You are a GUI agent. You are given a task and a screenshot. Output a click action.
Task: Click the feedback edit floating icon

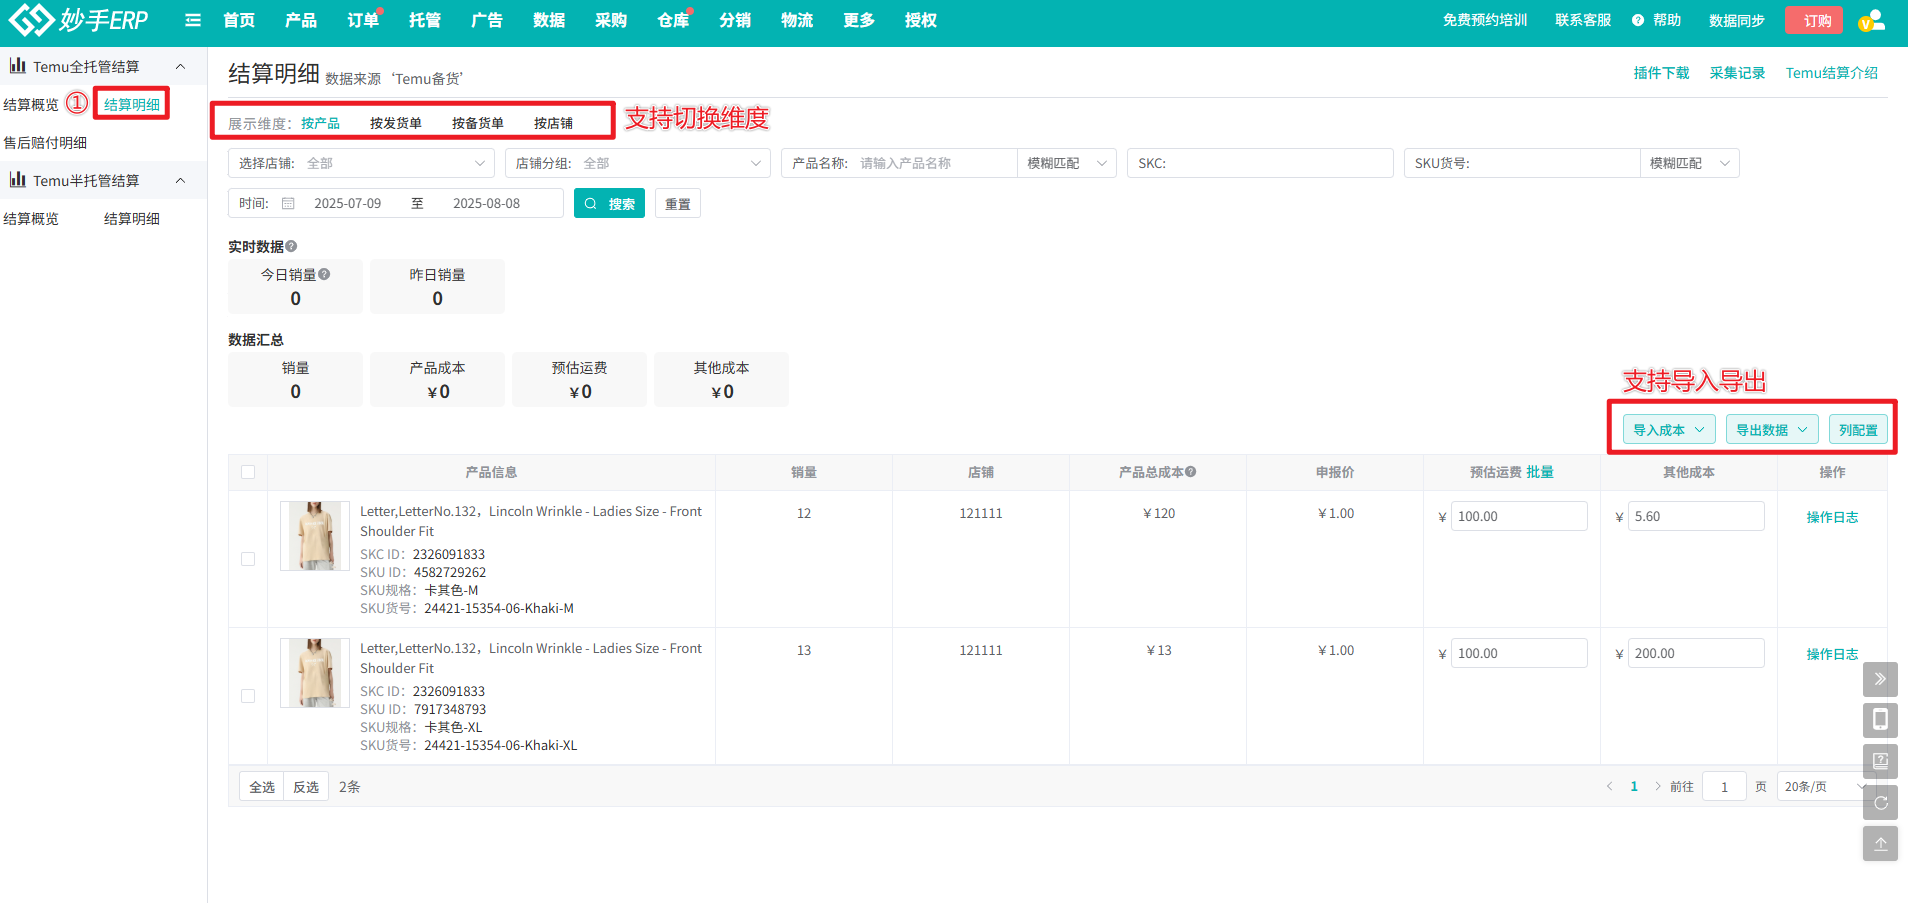[x=1880, y=761]
